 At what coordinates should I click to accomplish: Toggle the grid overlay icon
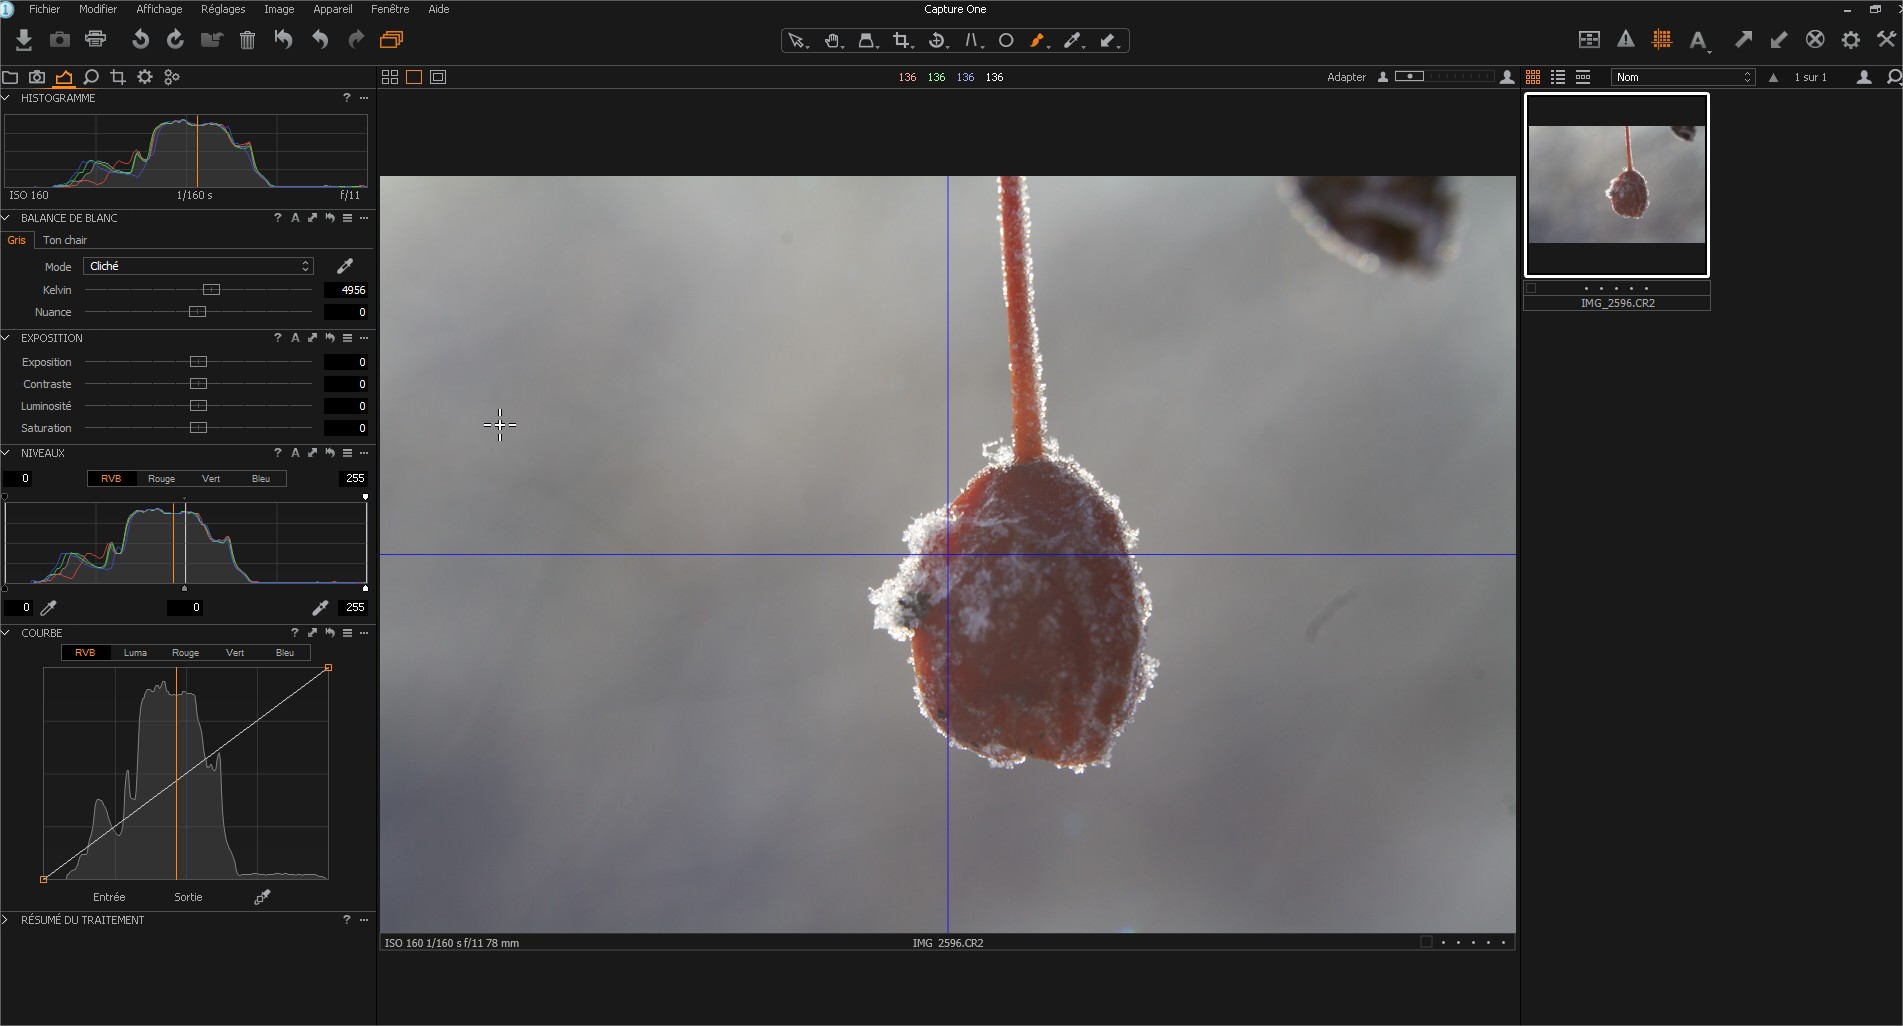[x=1662, y=40]
